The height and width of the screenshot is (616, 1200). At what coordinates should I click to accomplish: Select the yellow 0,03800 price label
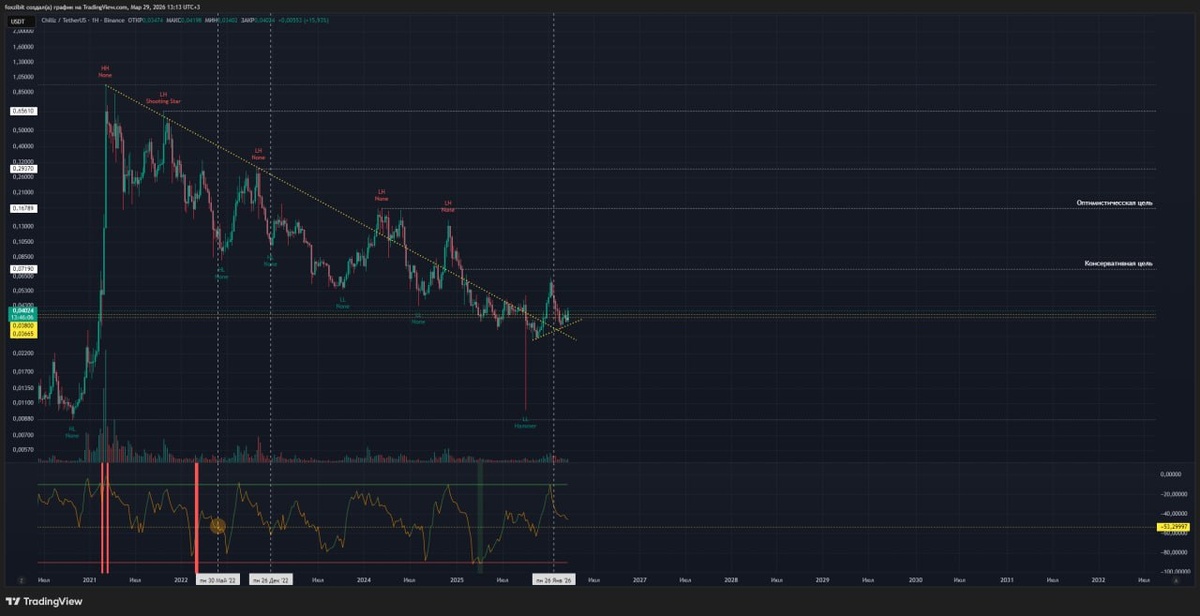coord(23,326)
